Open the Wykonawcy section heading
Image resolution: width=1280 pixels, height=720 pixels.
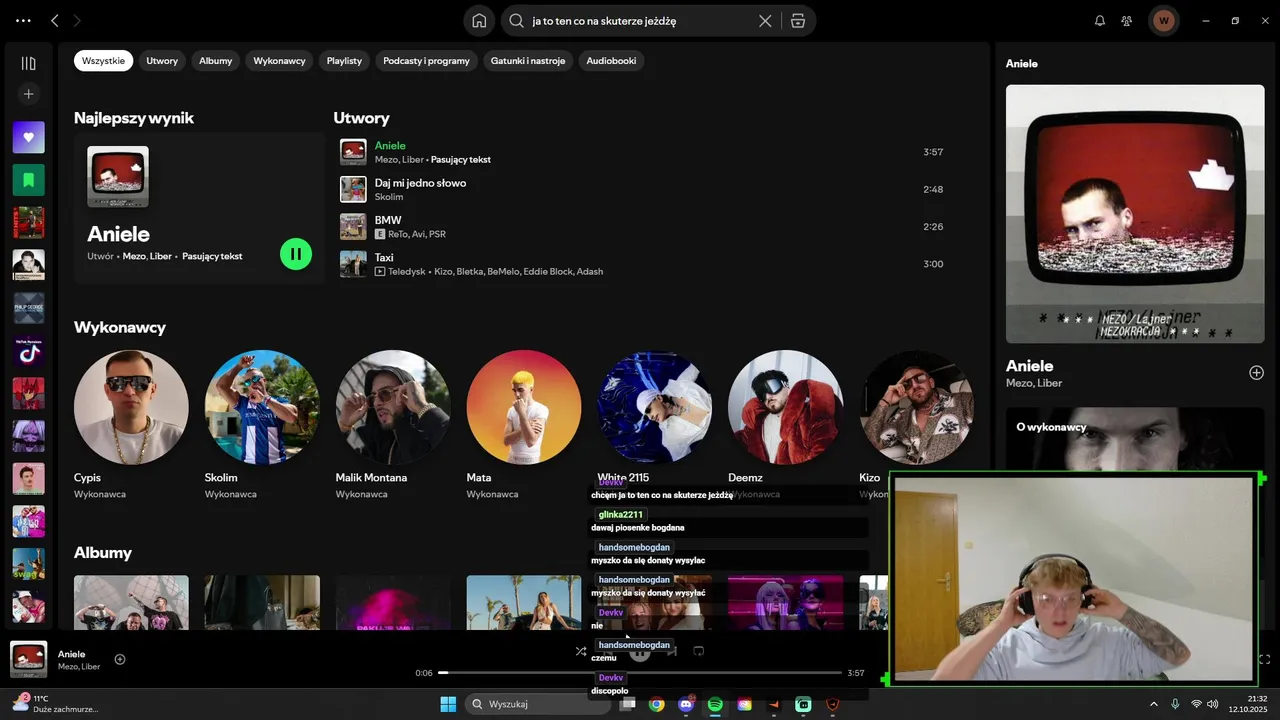(x=120, y=327)
